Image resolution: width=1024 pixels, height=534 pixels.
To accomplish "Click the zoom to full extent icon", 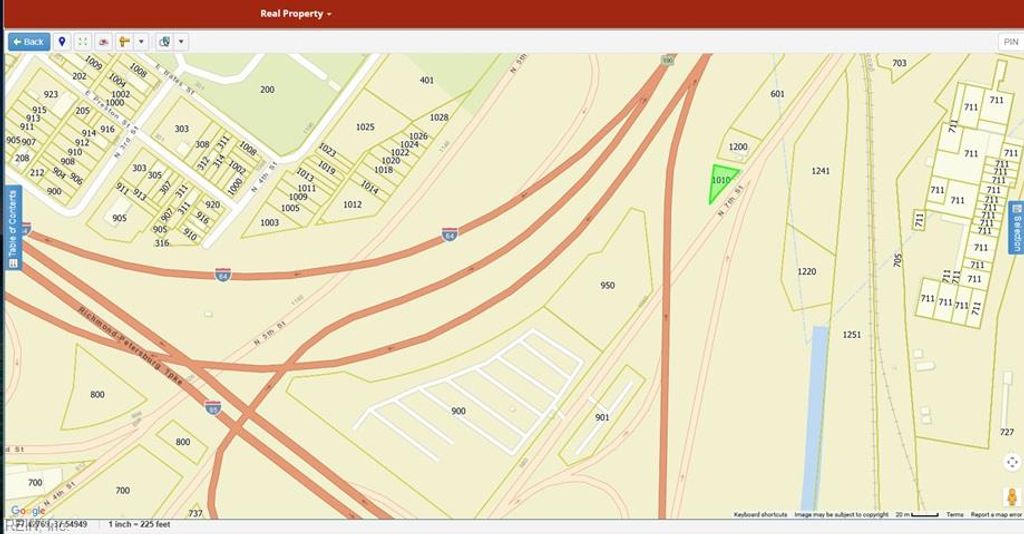I will pos(83,42).
